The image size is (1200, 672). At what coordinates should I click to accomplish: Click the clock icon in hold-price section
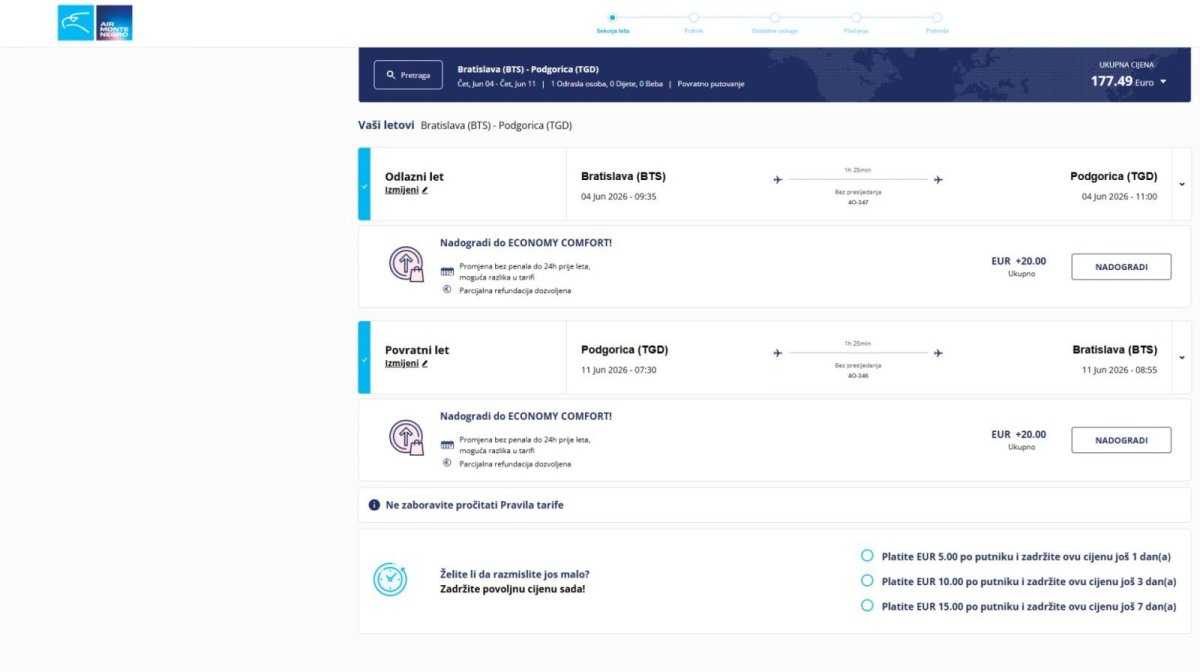389,580
